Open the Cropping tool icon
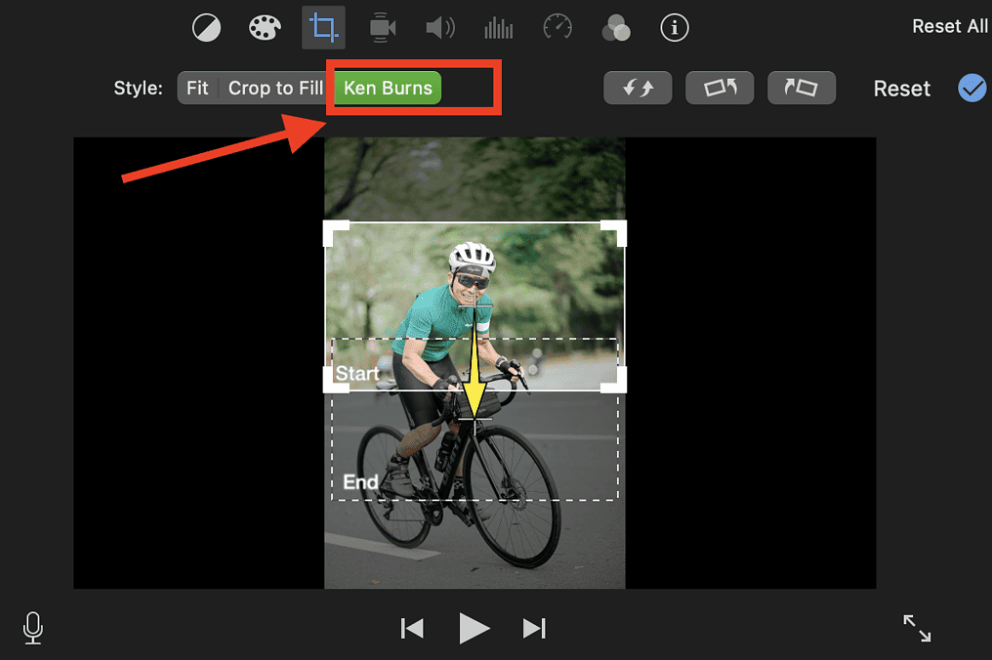Viewport: 992px width, 660px height. [x=323, y=27]
